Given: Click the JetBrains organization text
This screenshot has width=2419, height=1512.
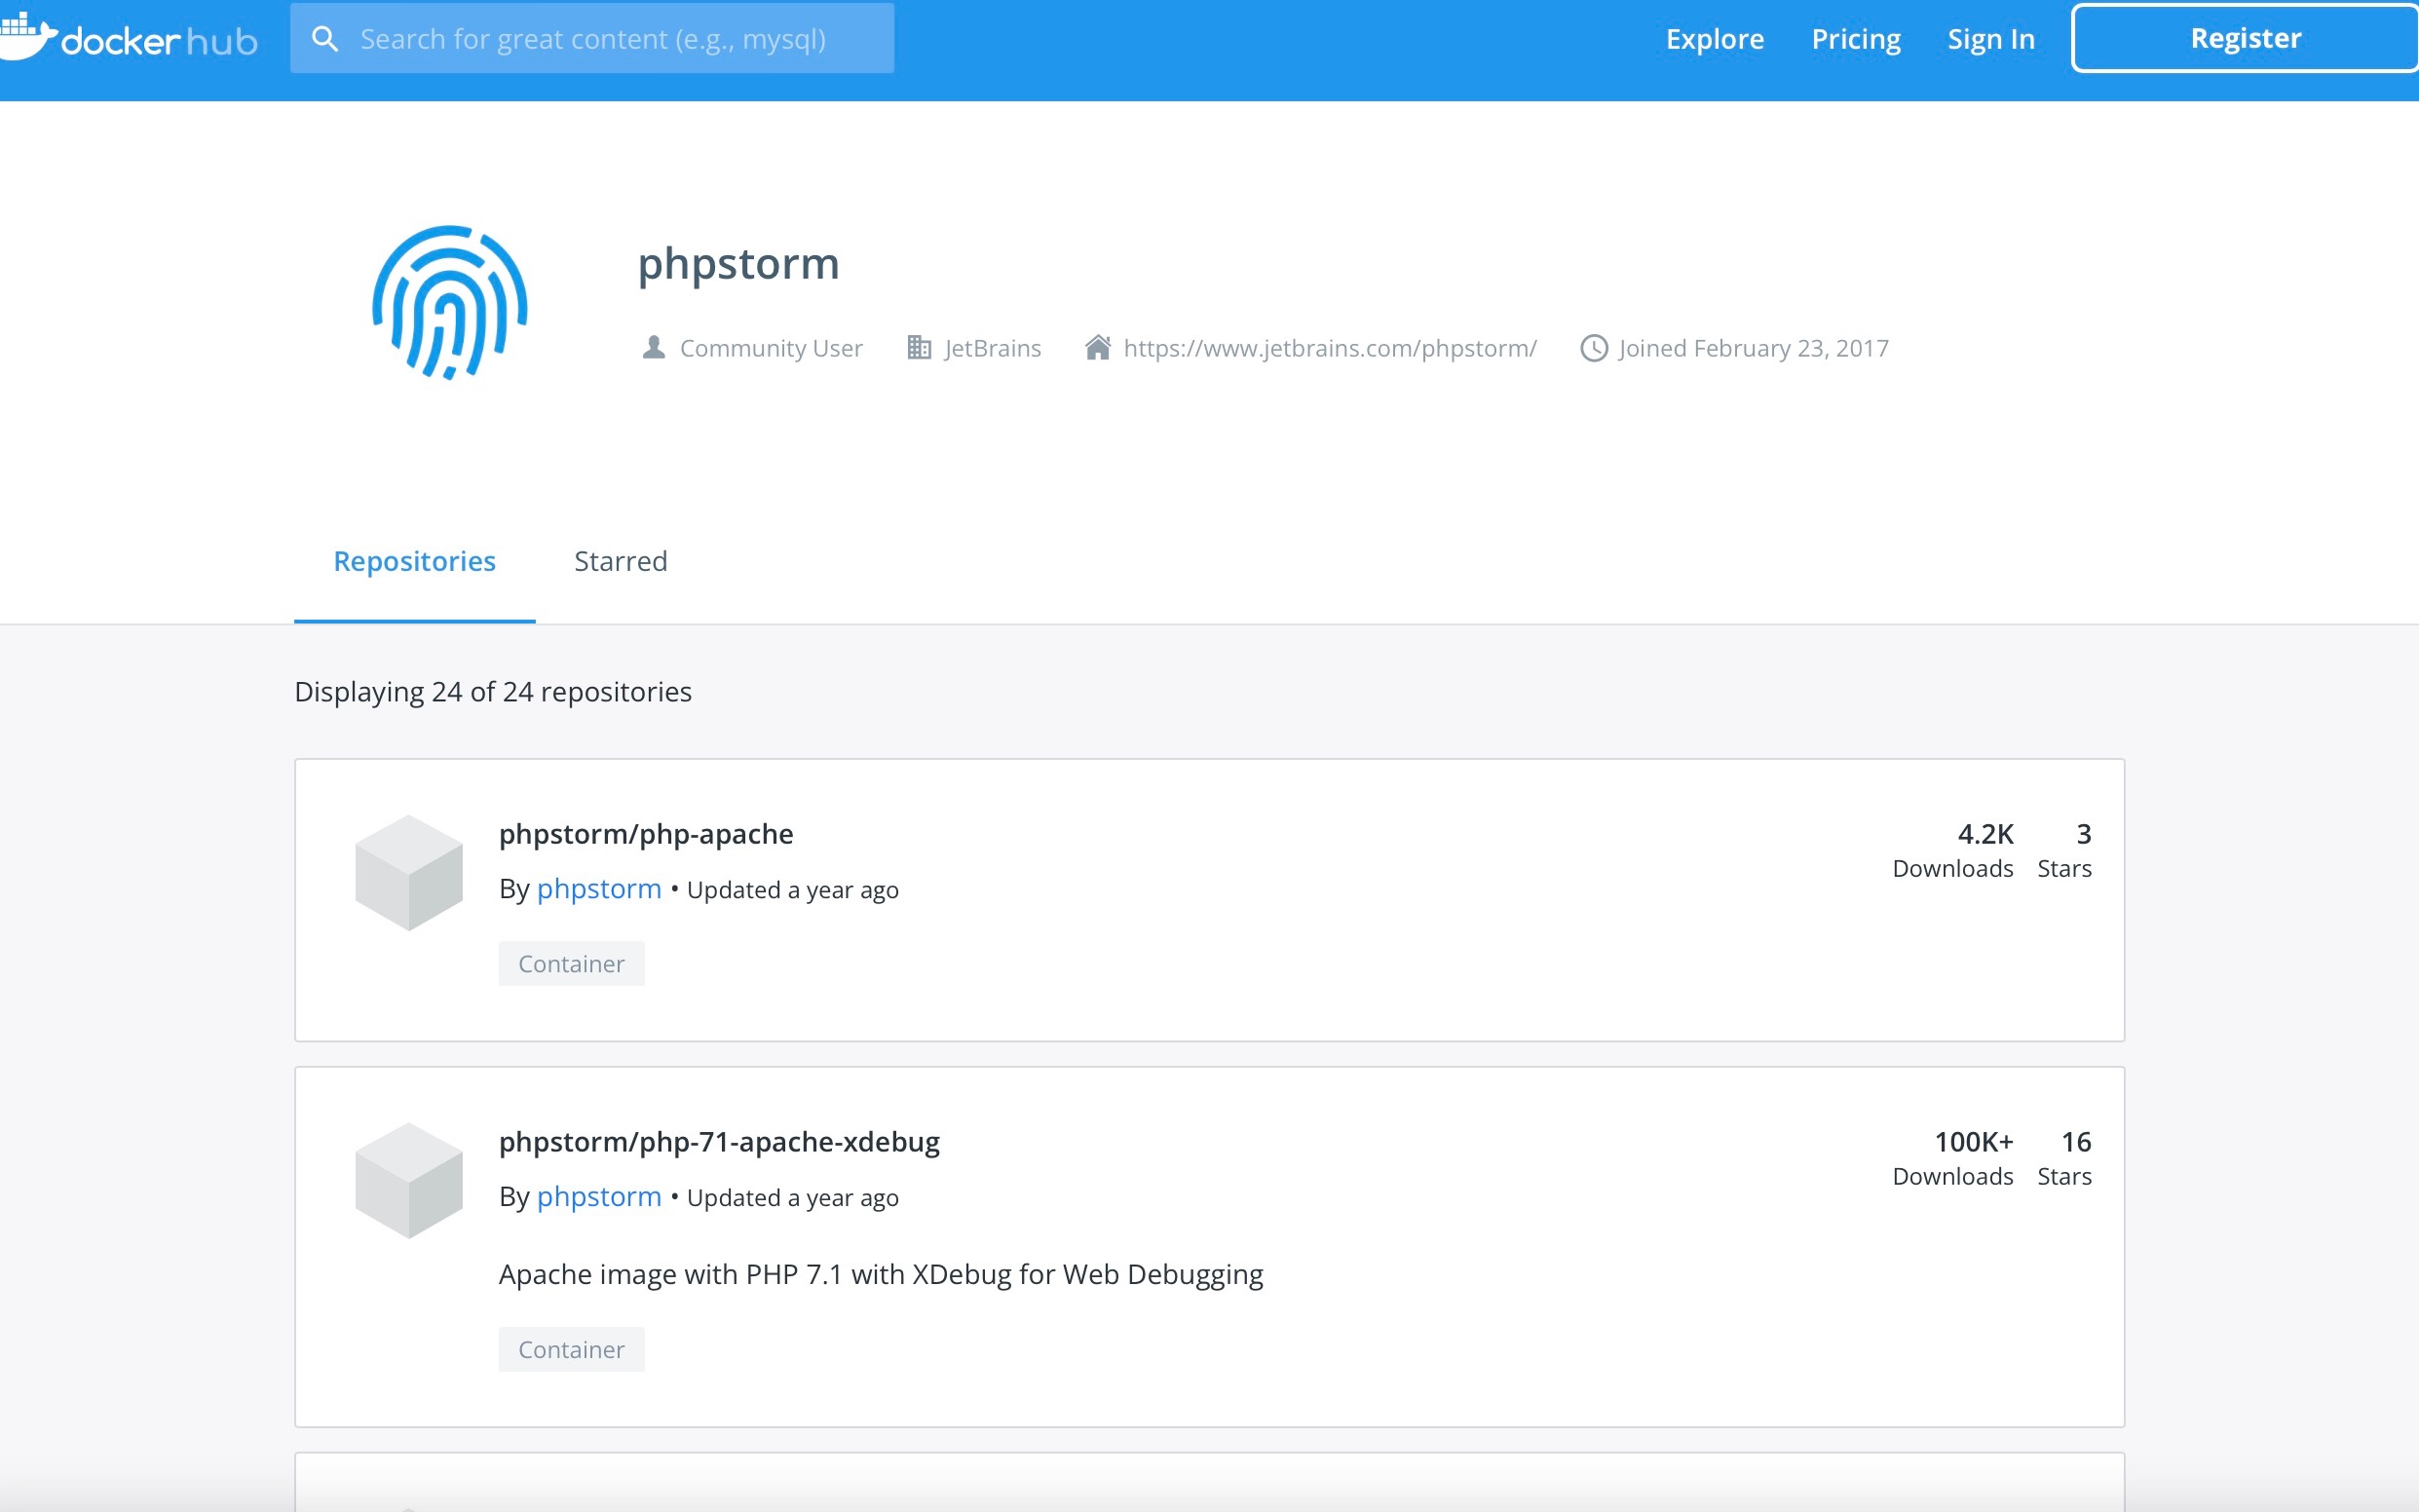Looking at the screenshot, I should 992,348.
